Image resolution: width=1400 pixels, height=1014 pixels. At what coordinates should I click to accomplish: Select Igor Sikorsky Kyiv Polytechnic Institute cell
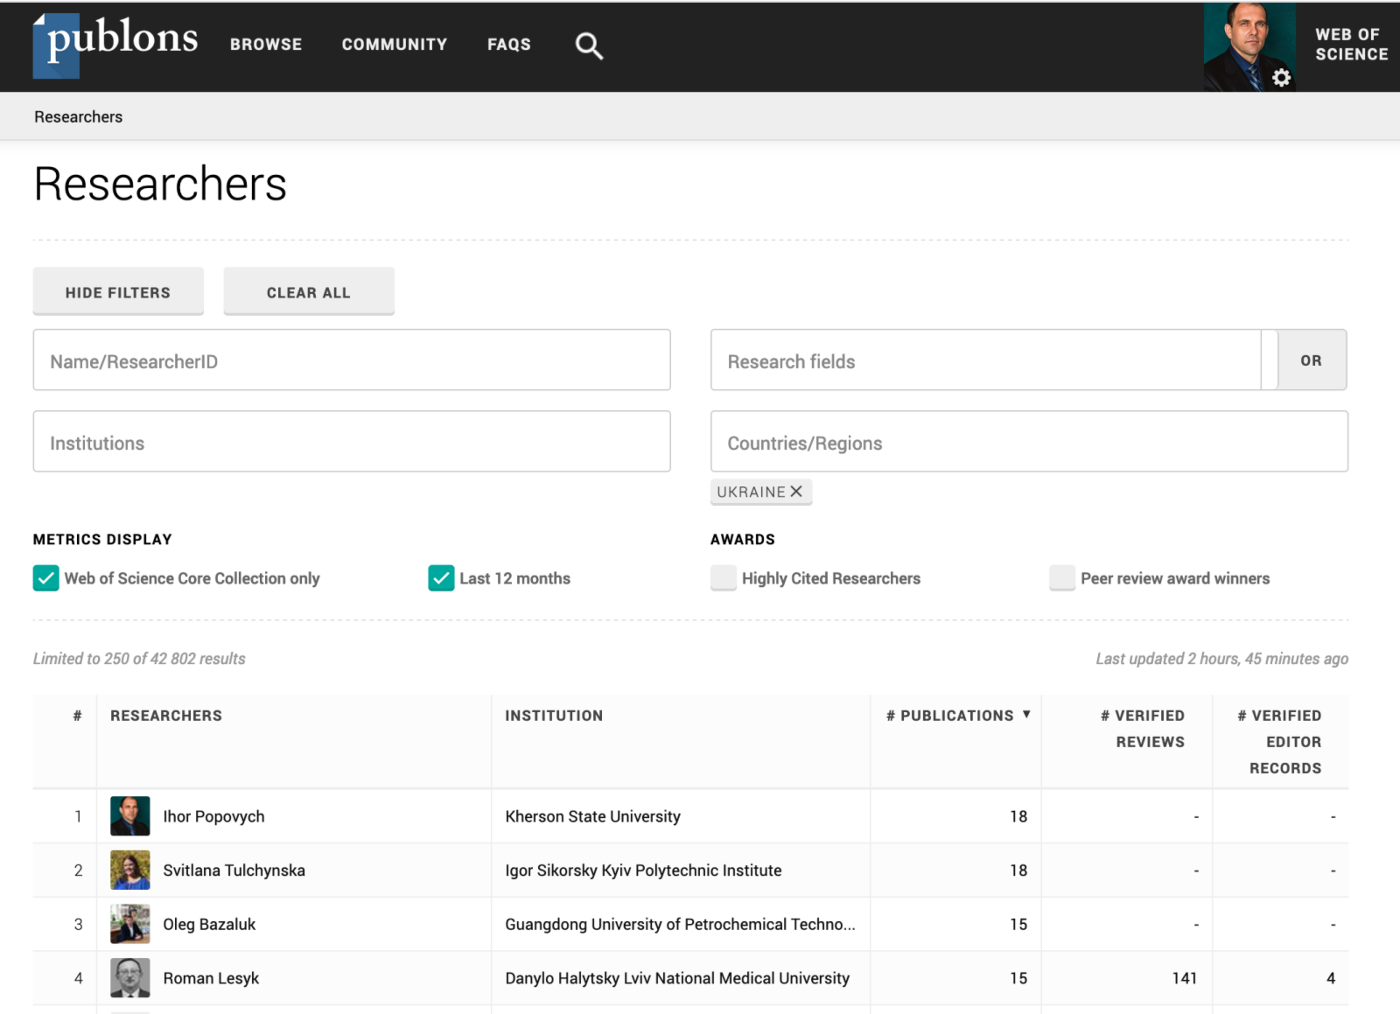pos(643,870)
